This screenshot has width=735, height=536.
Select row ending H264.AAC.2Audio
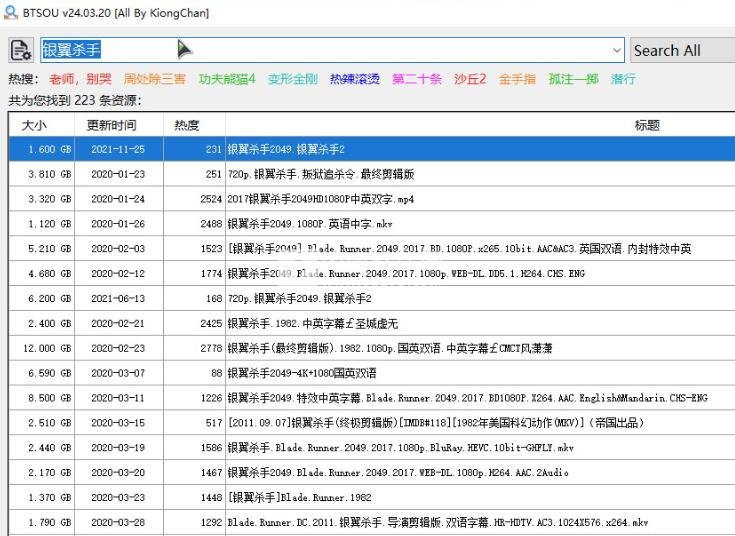[372, 472]
